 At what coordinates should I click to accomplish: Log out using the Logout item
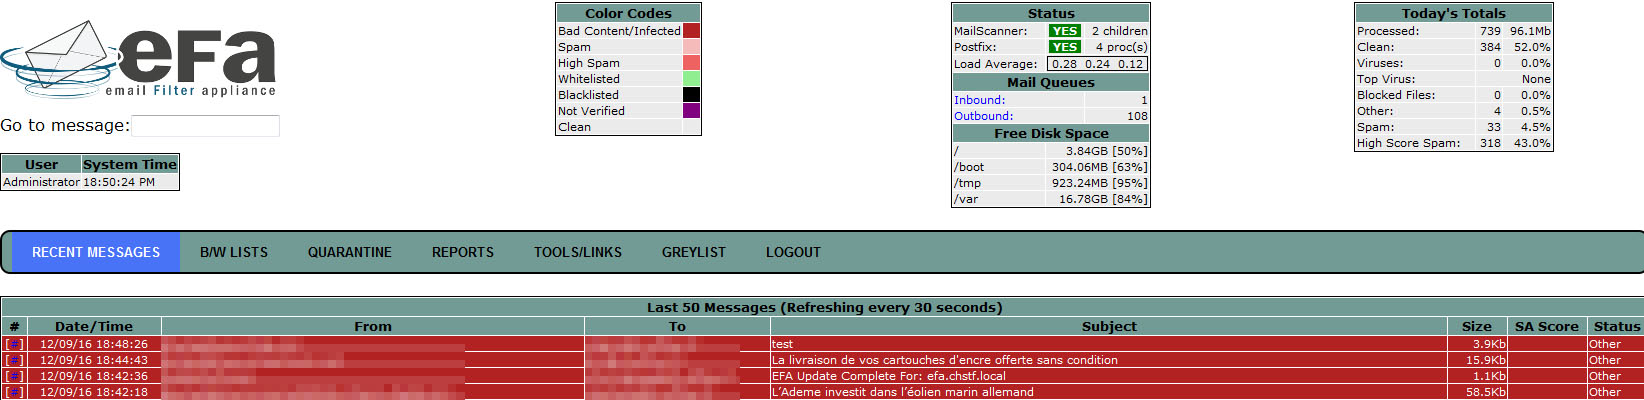click(793, 252)
